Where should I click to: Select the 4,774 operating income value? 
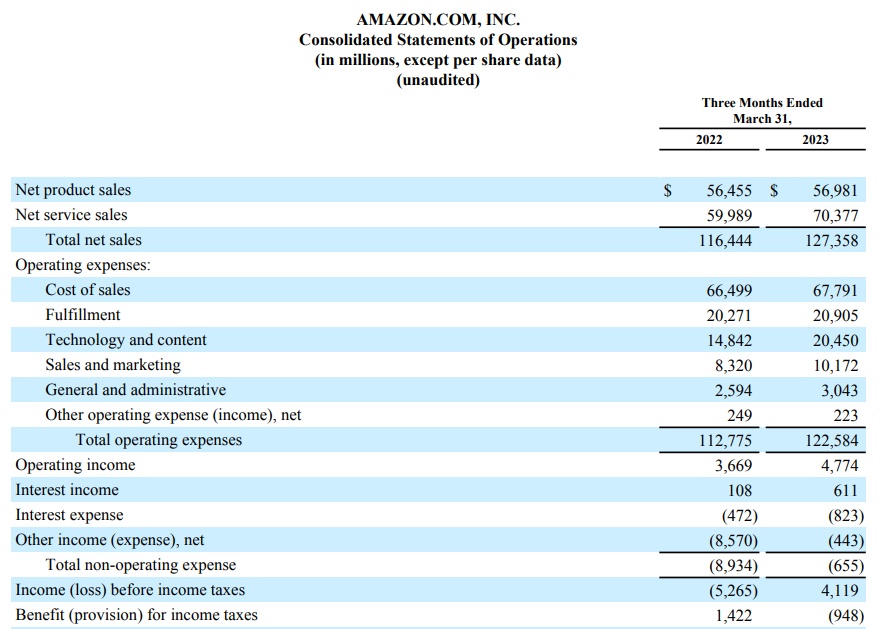coord(840,466)
